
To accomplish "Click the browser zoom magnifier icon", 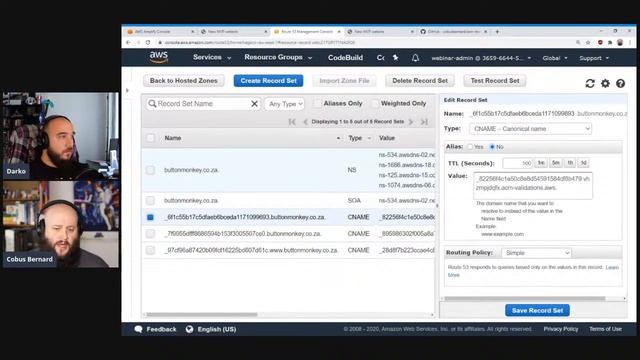I will [x=578, y=42].
